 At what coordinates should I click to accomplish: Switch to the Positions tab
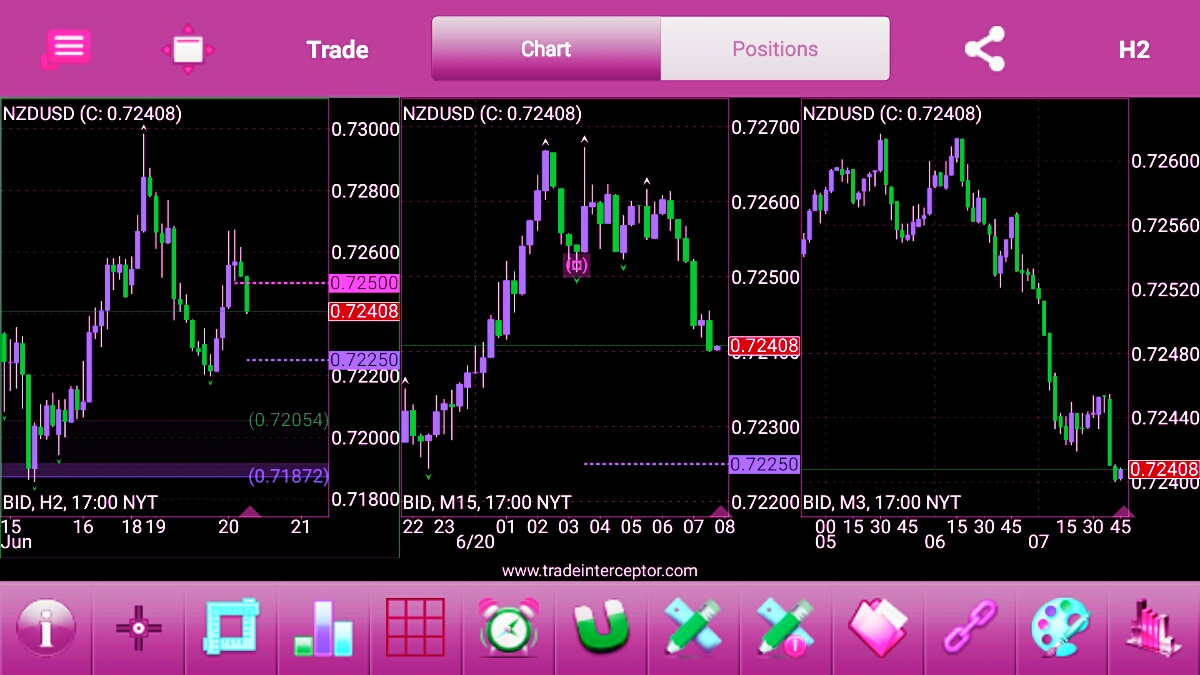[775, 49]
